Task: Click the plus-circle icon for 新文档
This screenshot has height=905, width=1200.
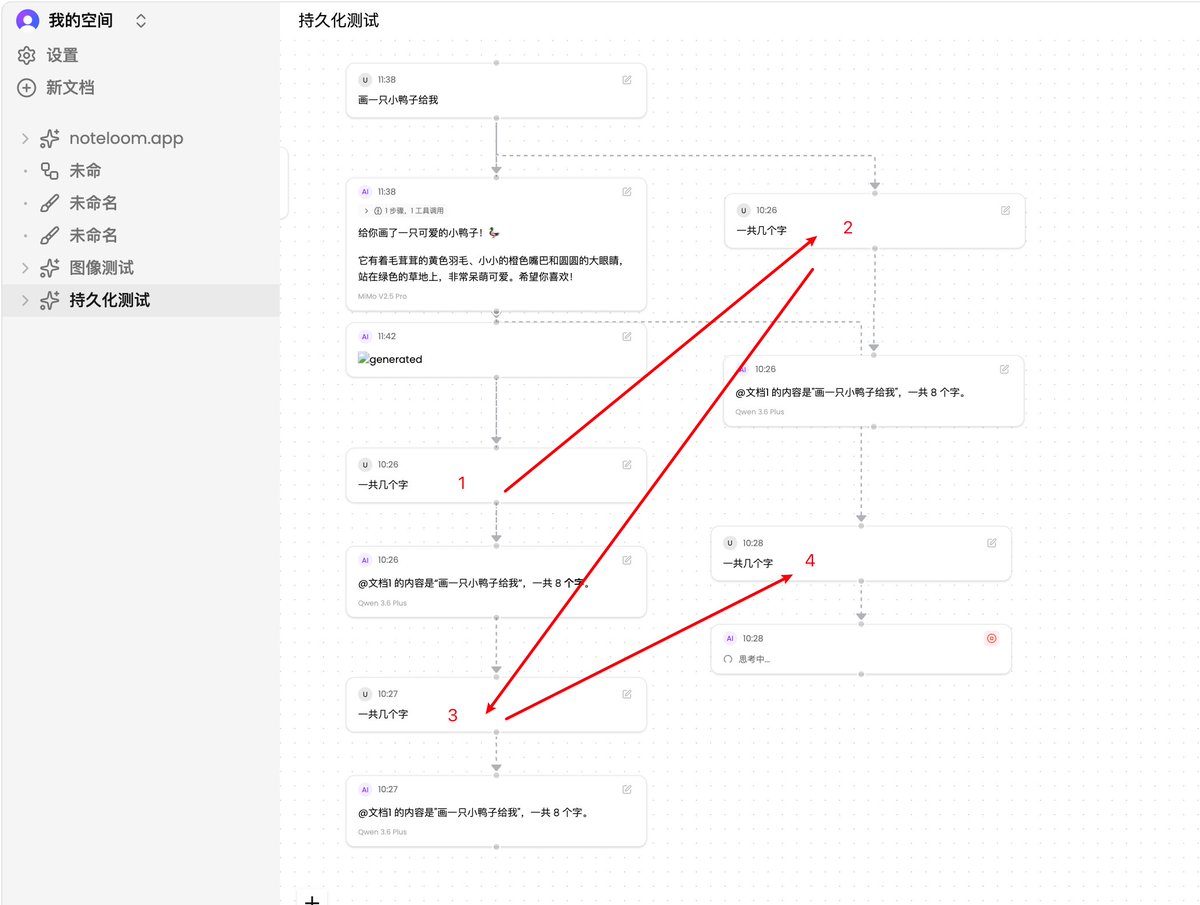Action: [x=27, y=88]
